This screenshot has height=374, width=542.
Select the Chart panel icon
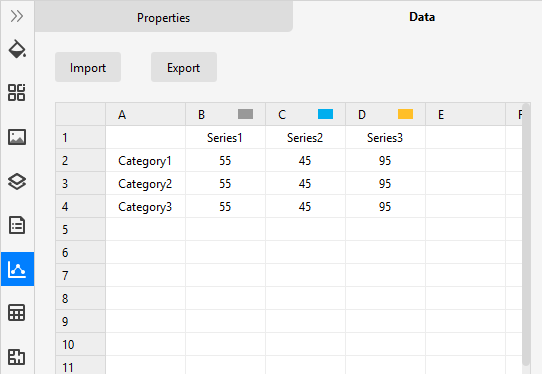click(17, 269)
